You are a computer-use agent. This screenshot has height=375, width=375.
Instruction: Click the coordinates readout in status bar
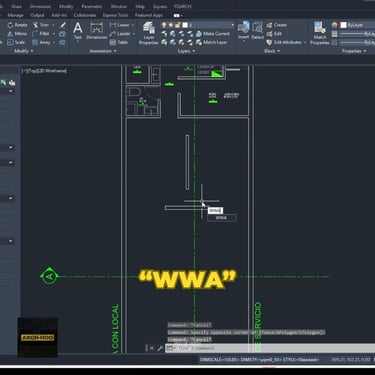click(x=351, y=360)
